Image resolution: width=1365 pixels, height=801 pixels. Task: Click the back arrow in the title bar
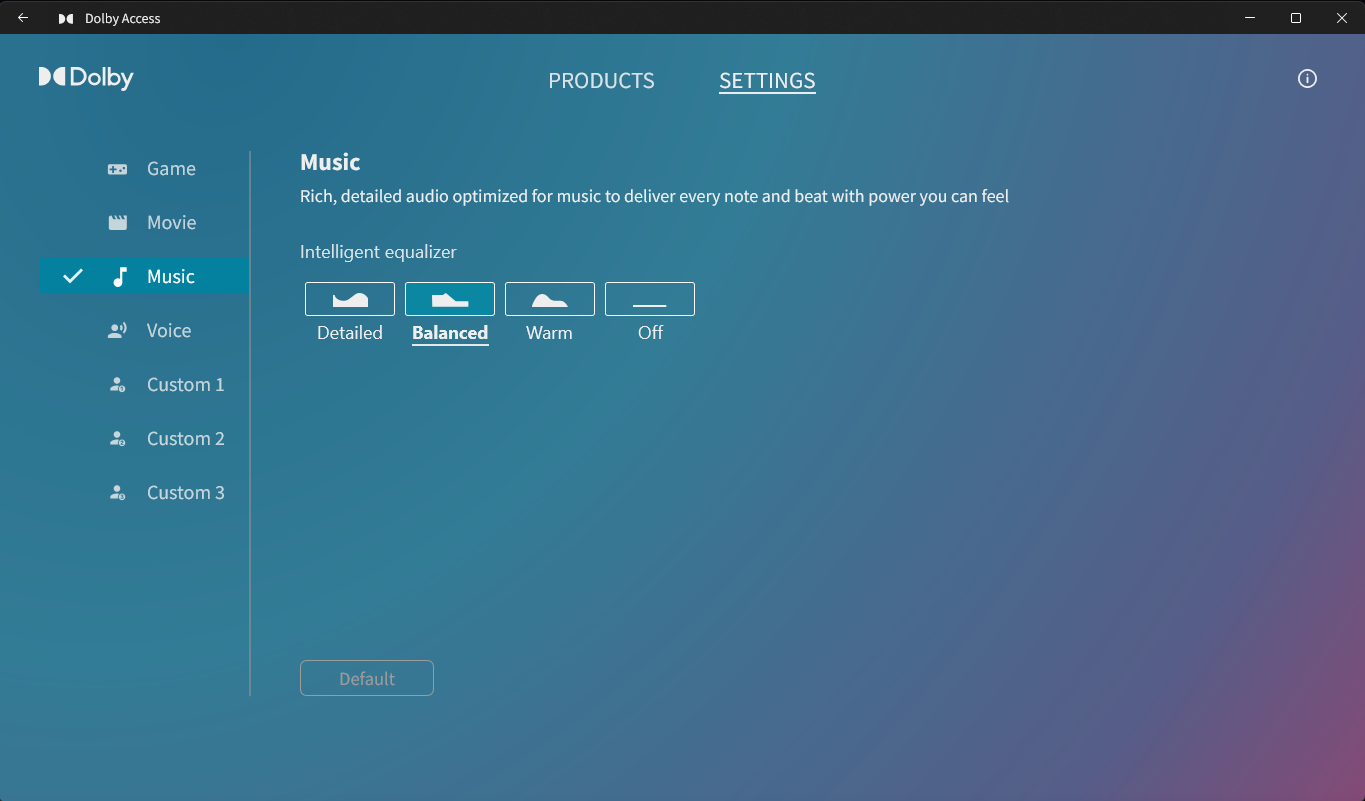tap(23, 18)
